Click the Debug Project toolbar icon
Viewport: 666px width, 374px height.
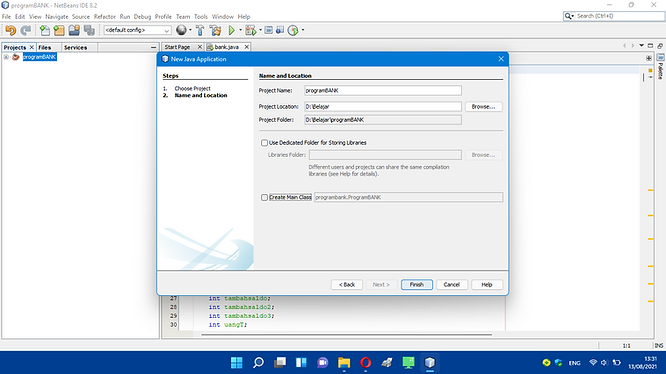[251, 30]
